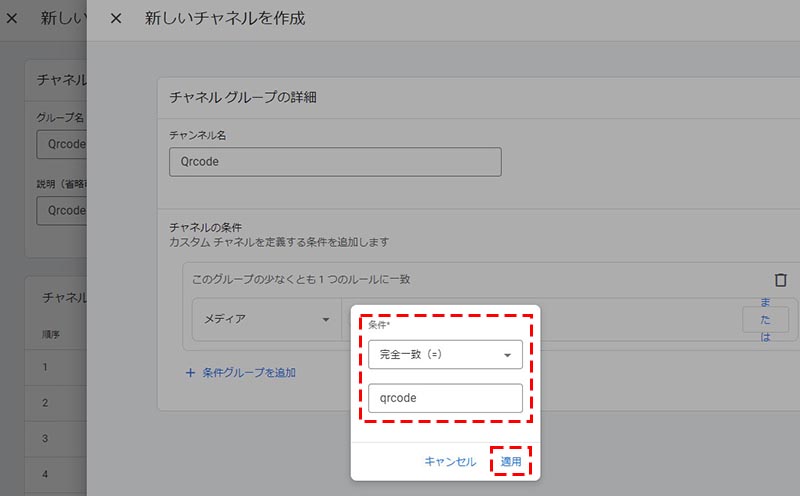The width and height of the screenshot is (800, 496).
Task: Focus the チャンネル名 field containing Qrcode
Action: [334, 162]
